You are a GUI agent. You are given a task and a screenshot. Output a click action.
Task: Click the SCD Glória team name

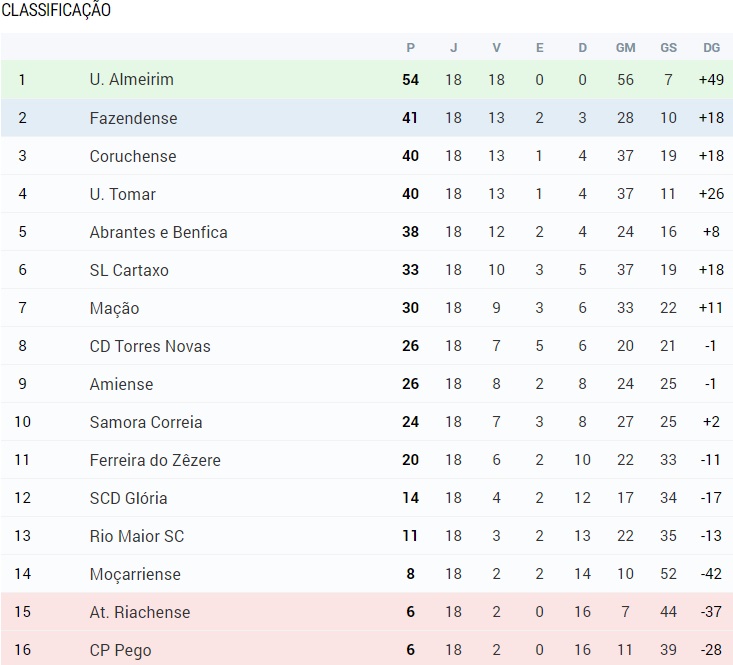tap(129, 498)
